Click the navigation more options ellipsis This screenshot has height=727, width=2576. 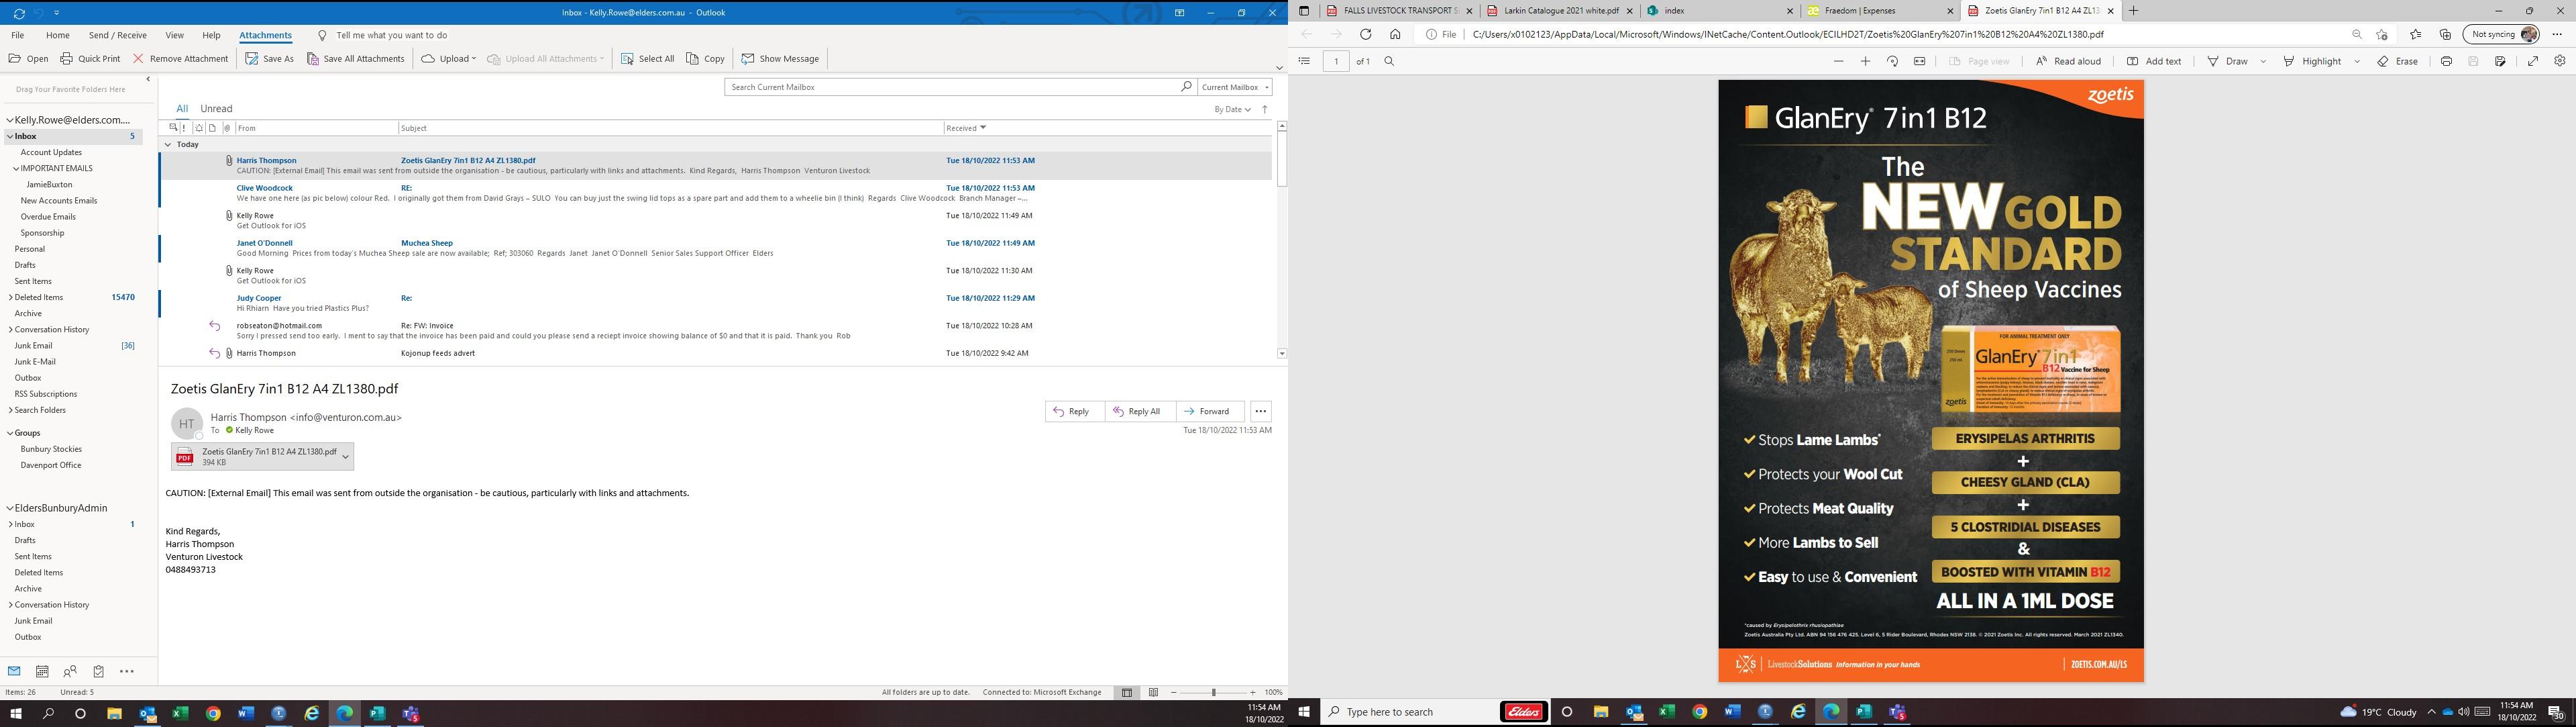(127, 671)
